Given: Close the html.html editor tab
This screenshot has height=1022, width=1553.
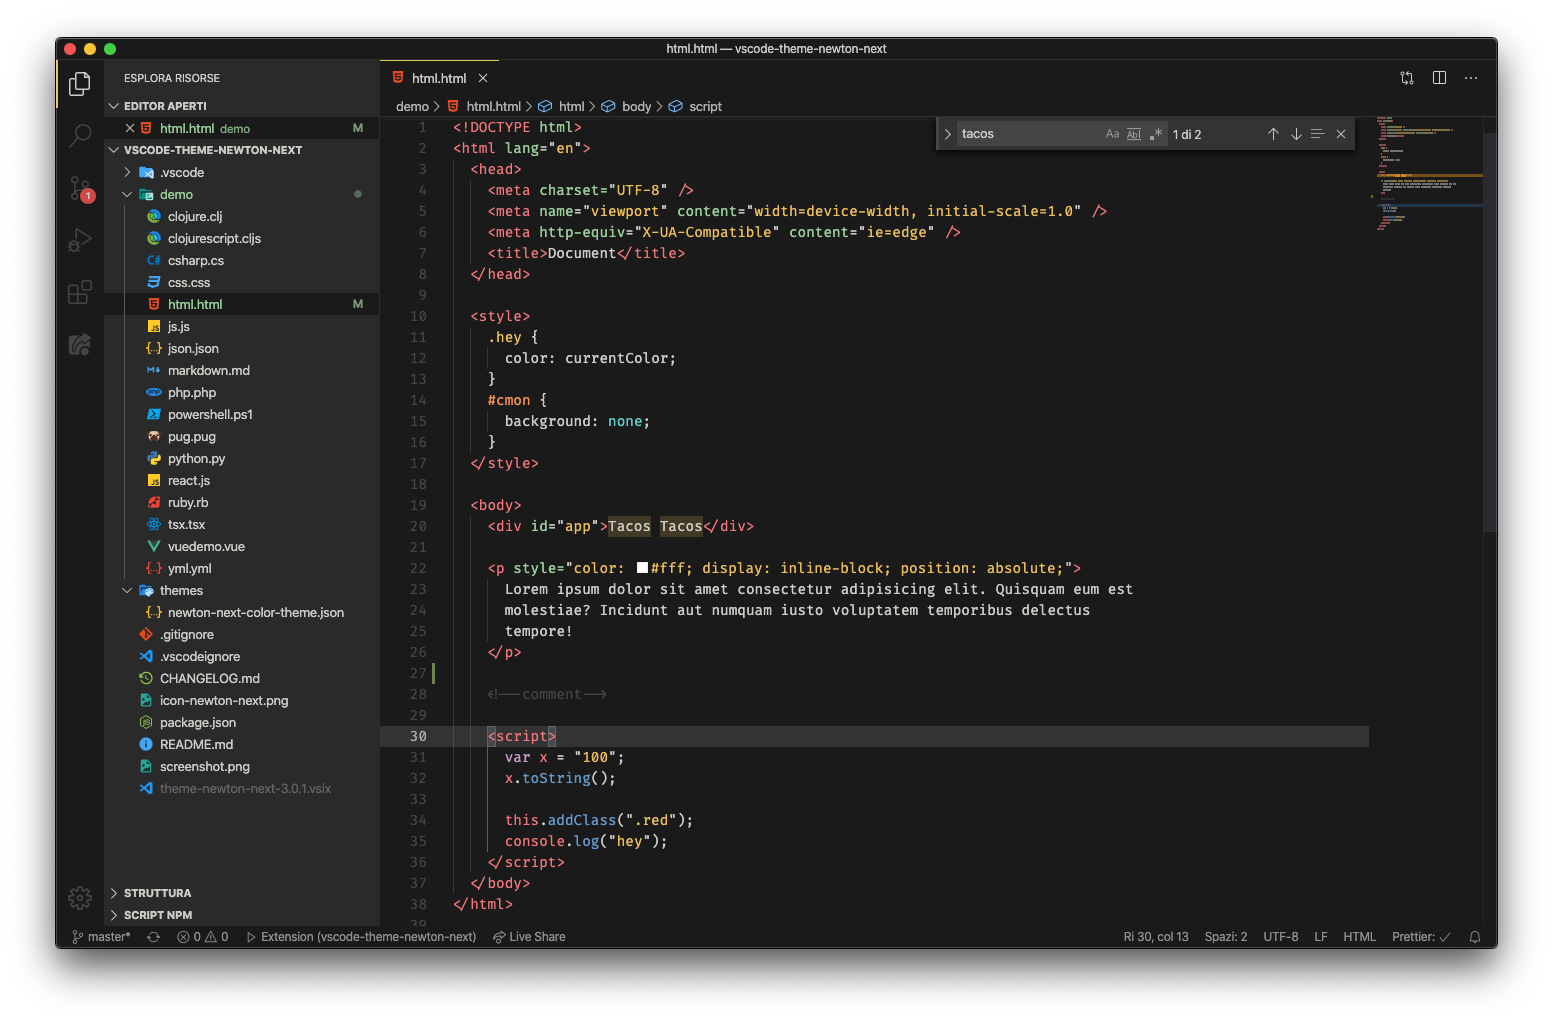Looking at the screenshot, I should [483, 78].
